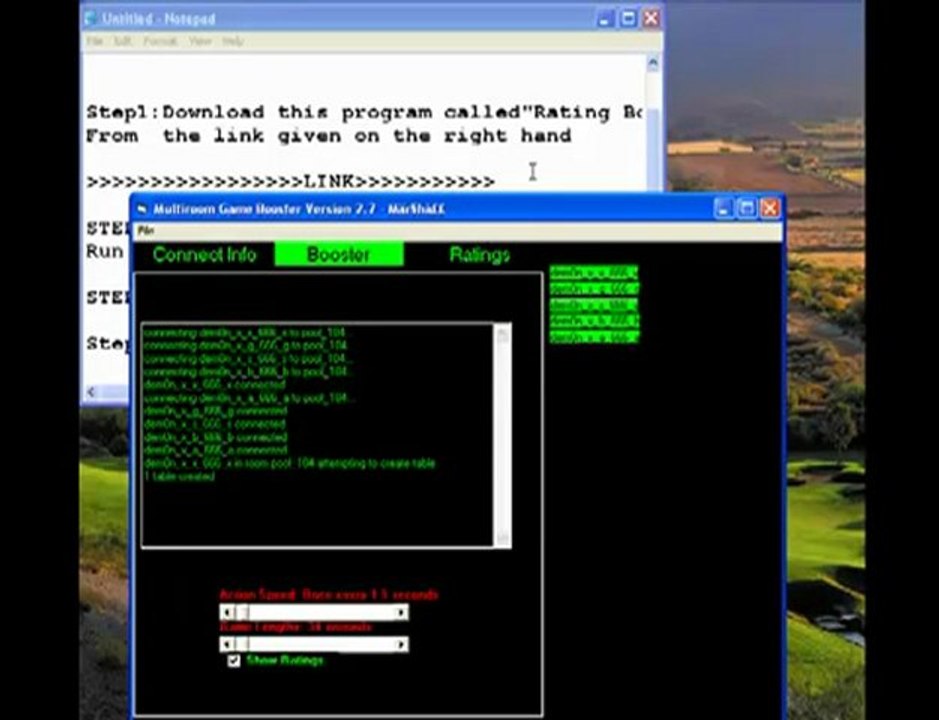Click the "attempting to create table" log line

(290, 464)
